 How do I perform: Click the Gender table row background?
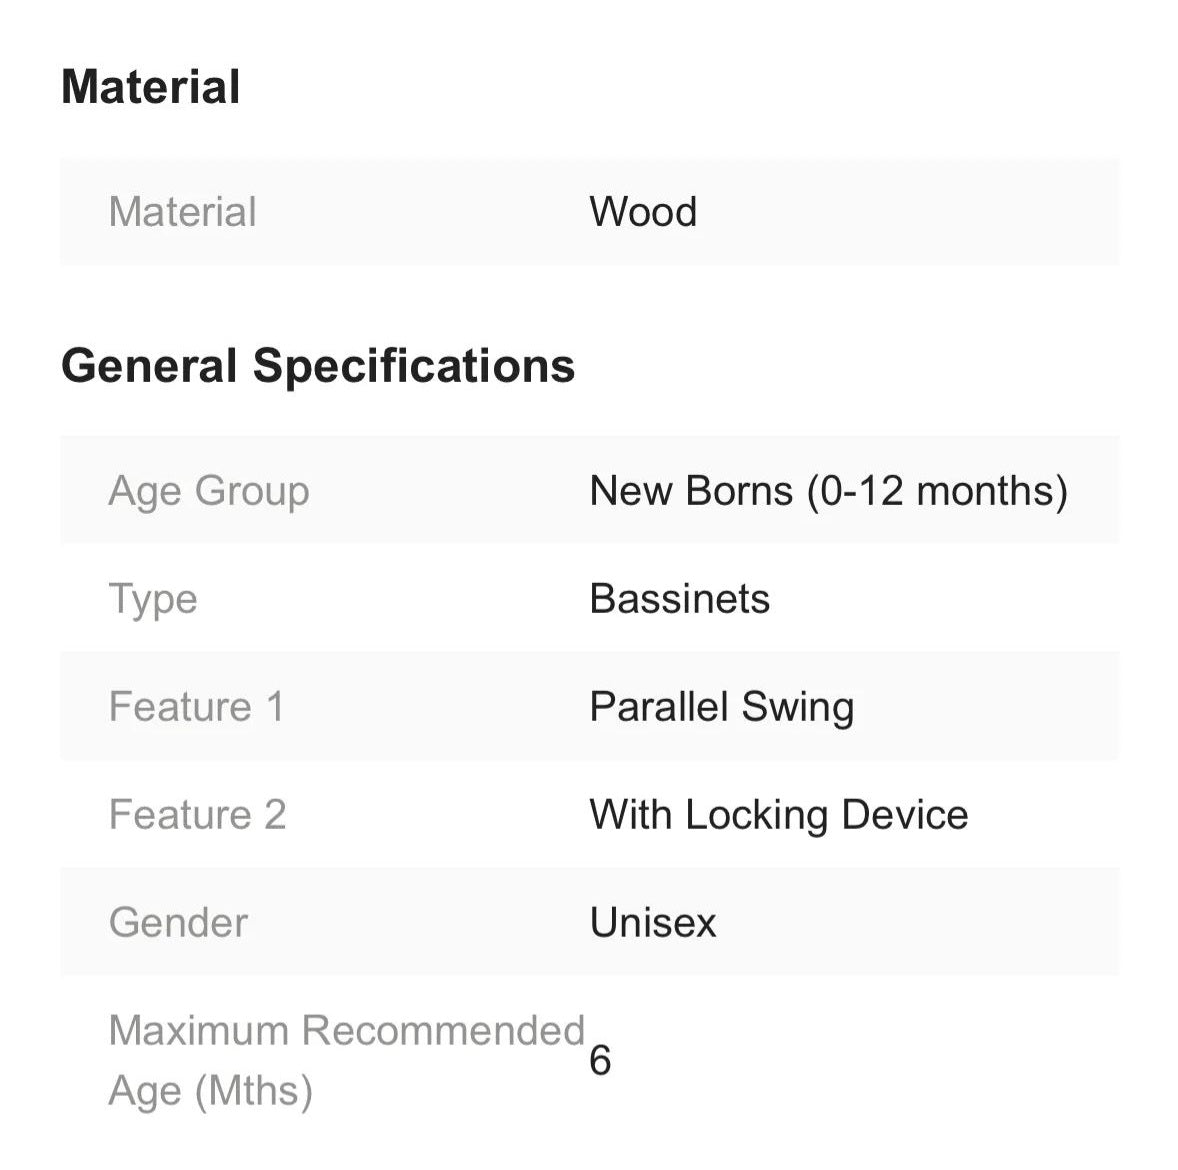point(590,922)
